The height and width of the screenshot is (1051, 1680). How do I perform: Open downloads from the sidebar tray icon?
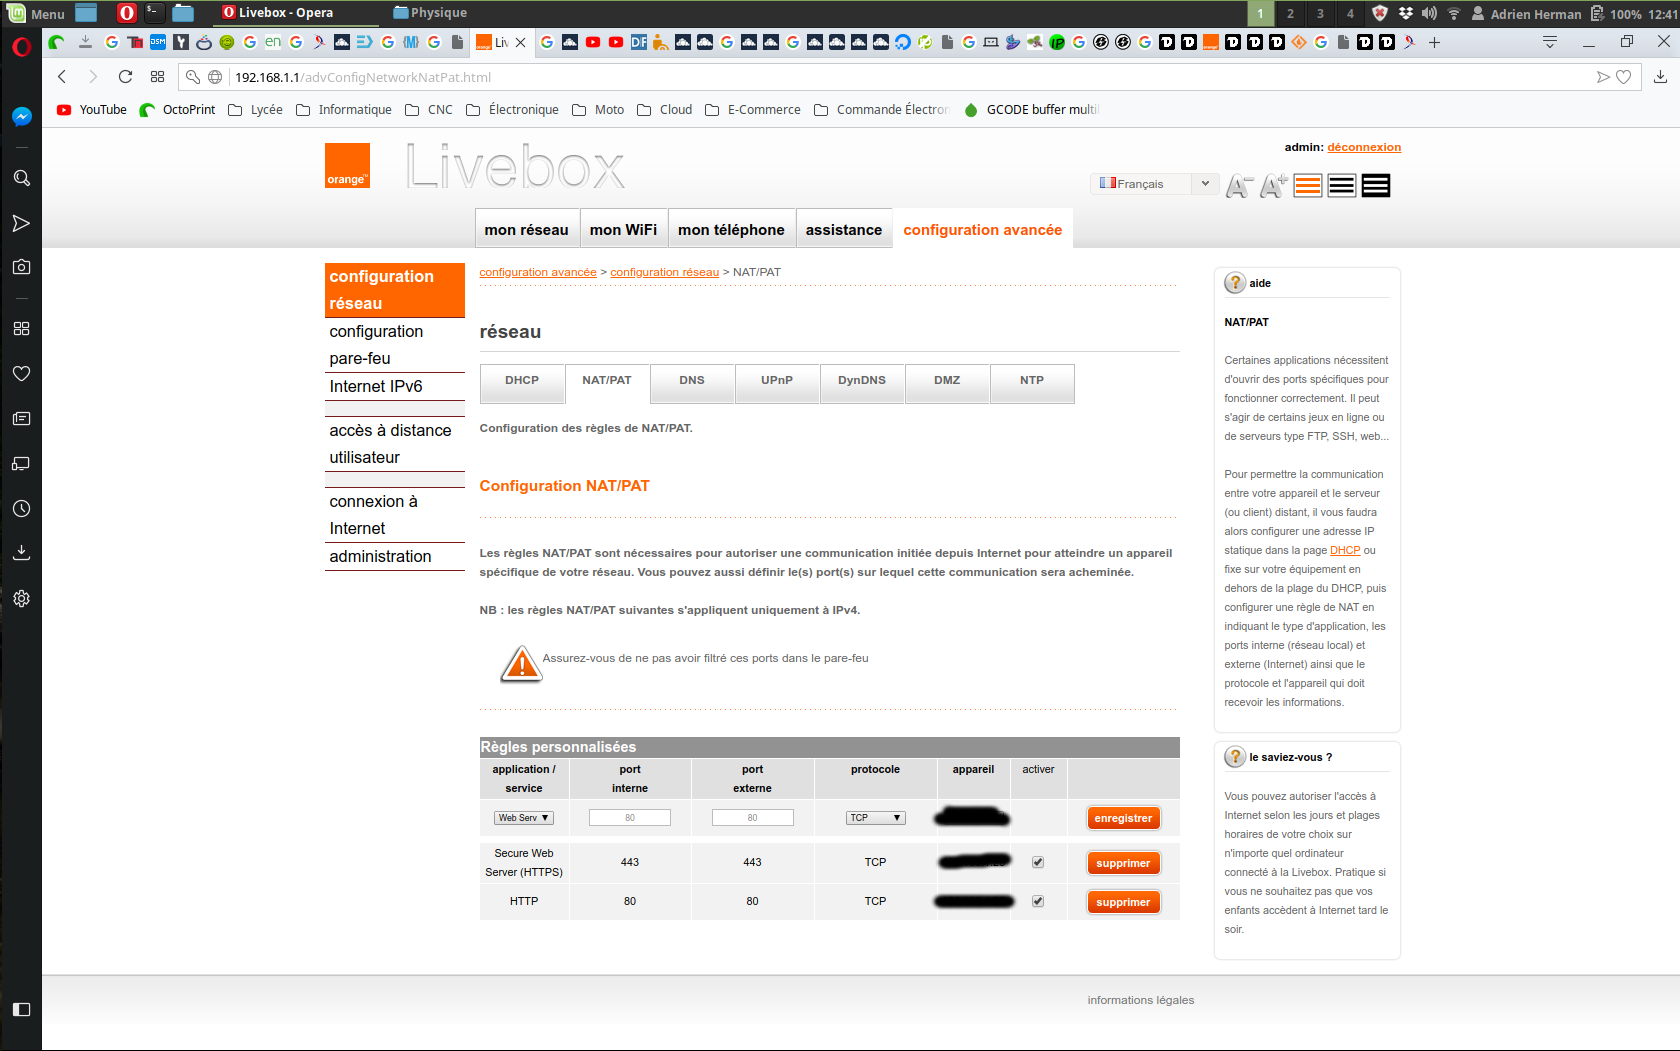[21, 553]
